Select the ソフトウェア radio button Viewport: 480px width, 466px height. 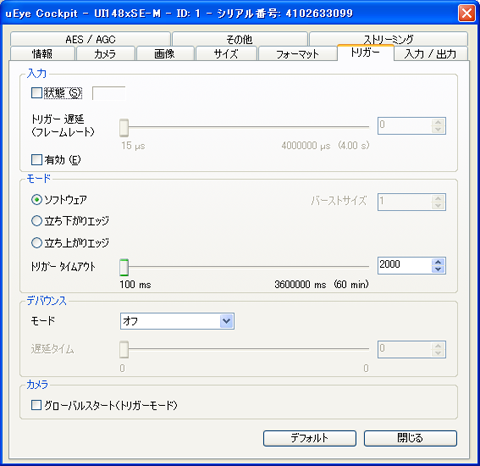[x=36, y=200]
